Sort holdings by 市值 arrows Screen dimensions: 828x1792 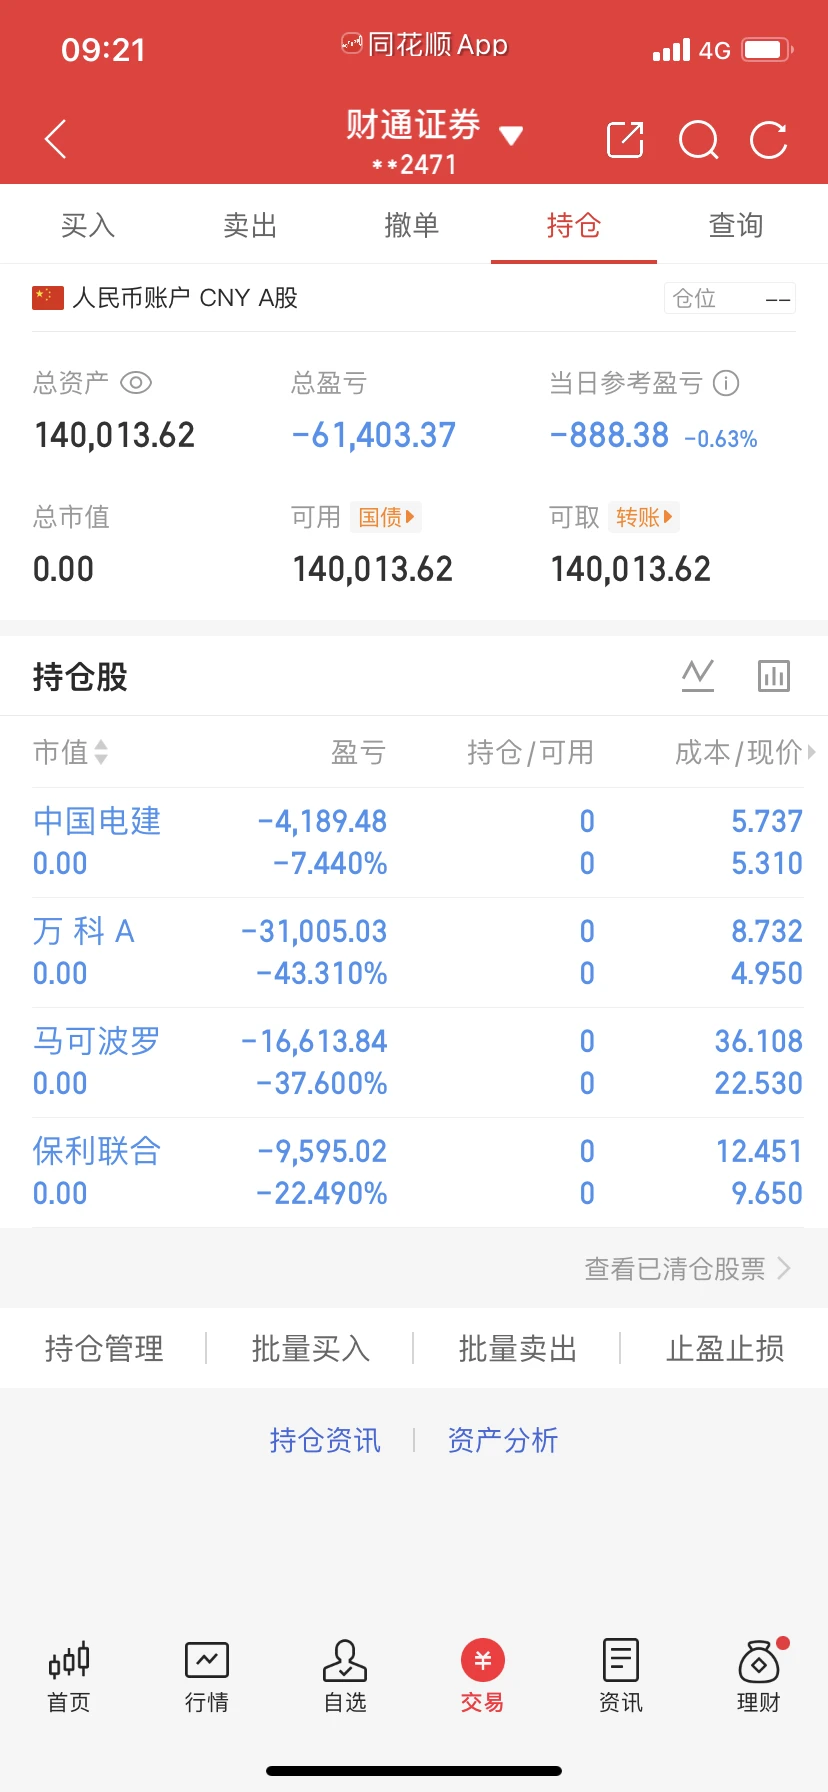click(x=99, y=752)
